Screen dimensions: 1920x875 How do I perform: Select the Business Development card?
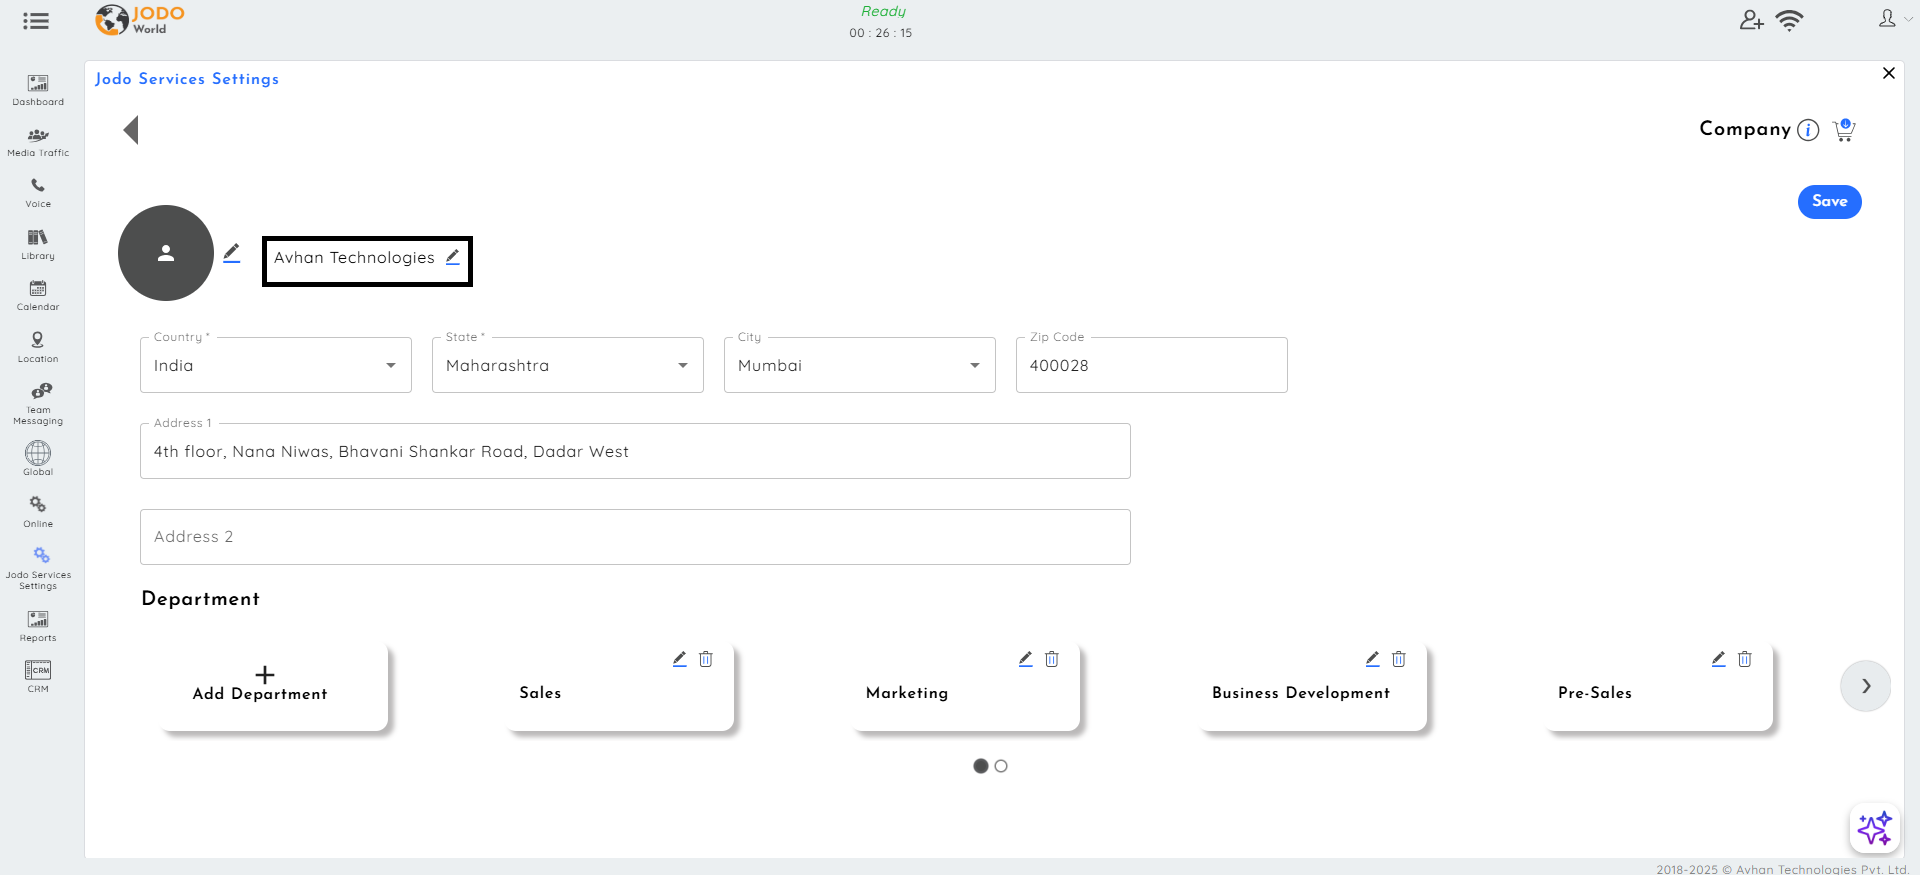tap(1313, 686)
